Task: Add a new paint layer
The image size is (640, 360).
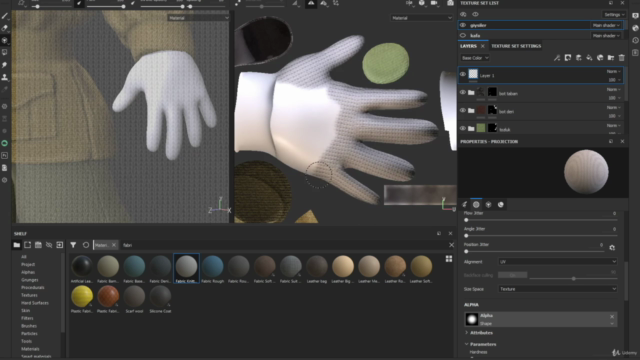Action: [578, 58]
